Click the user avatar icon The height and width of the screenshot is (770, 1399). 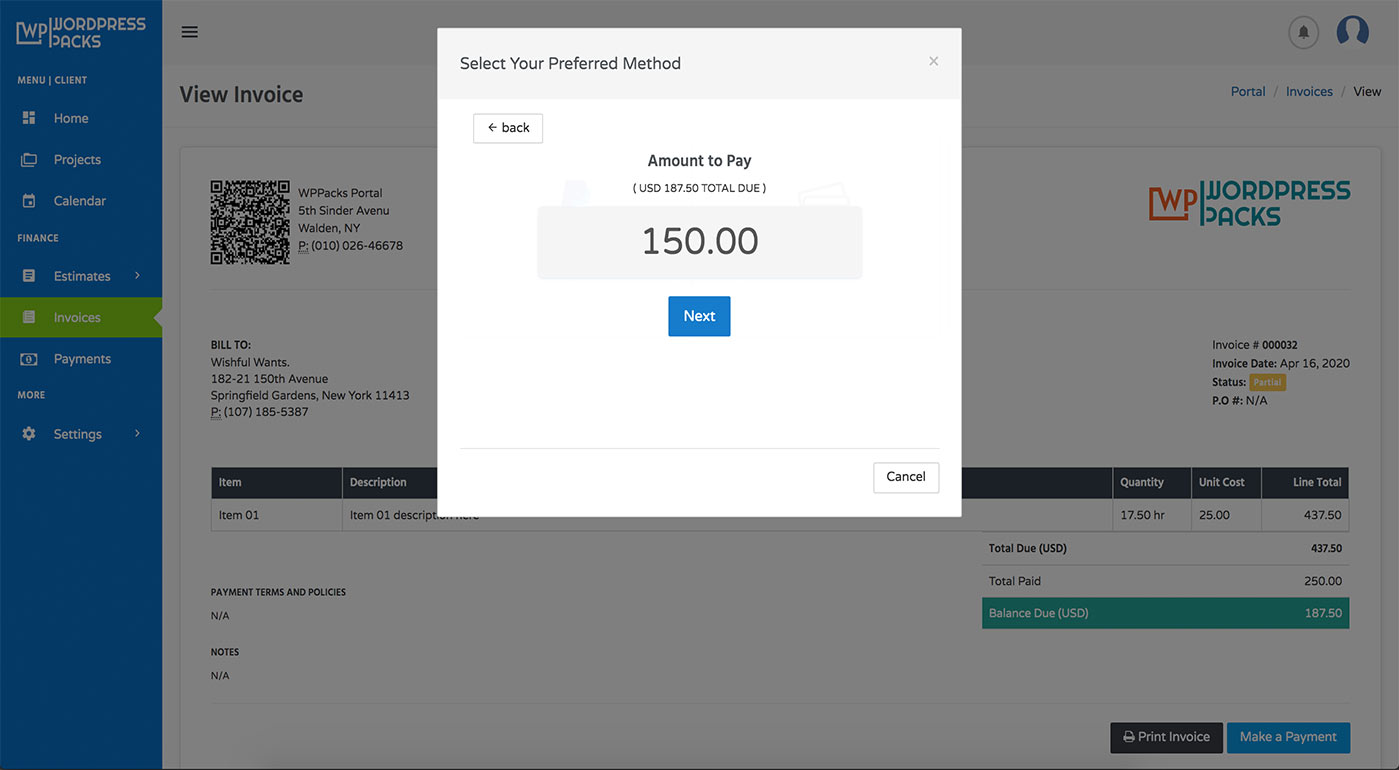1352,31
